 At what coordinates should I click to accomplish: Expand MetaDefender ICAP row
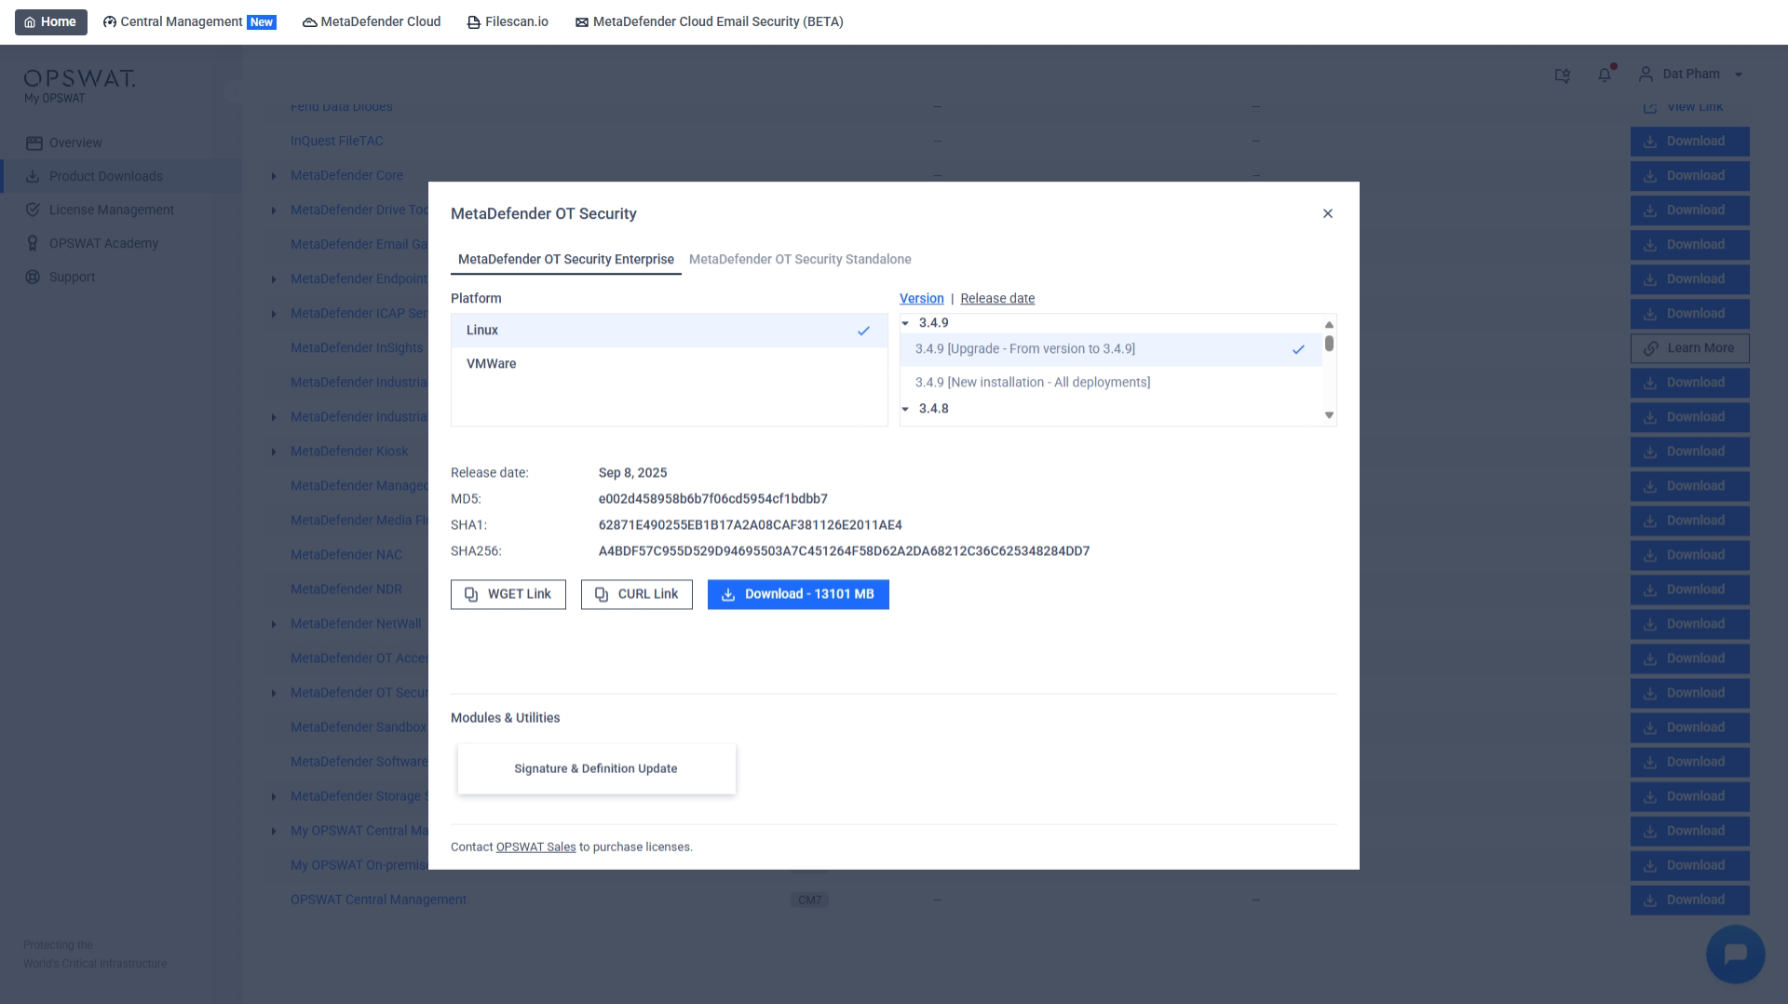(274, 314)
